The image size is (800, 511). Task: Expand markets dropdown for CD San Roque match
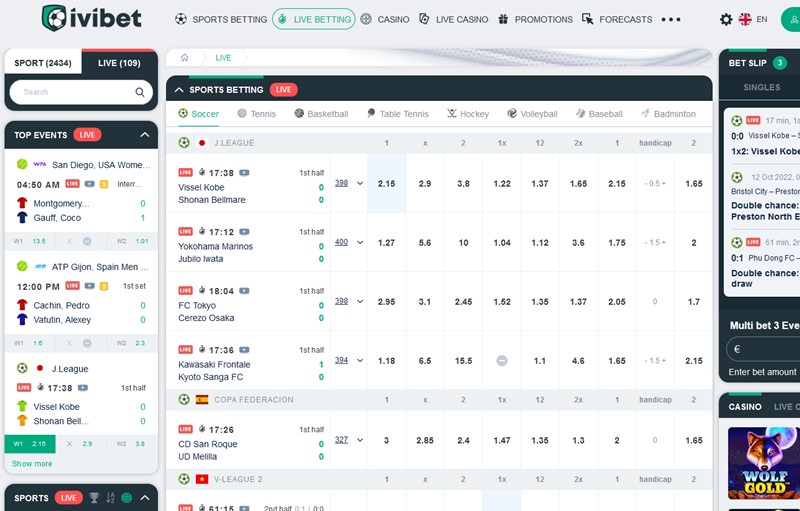360,440
